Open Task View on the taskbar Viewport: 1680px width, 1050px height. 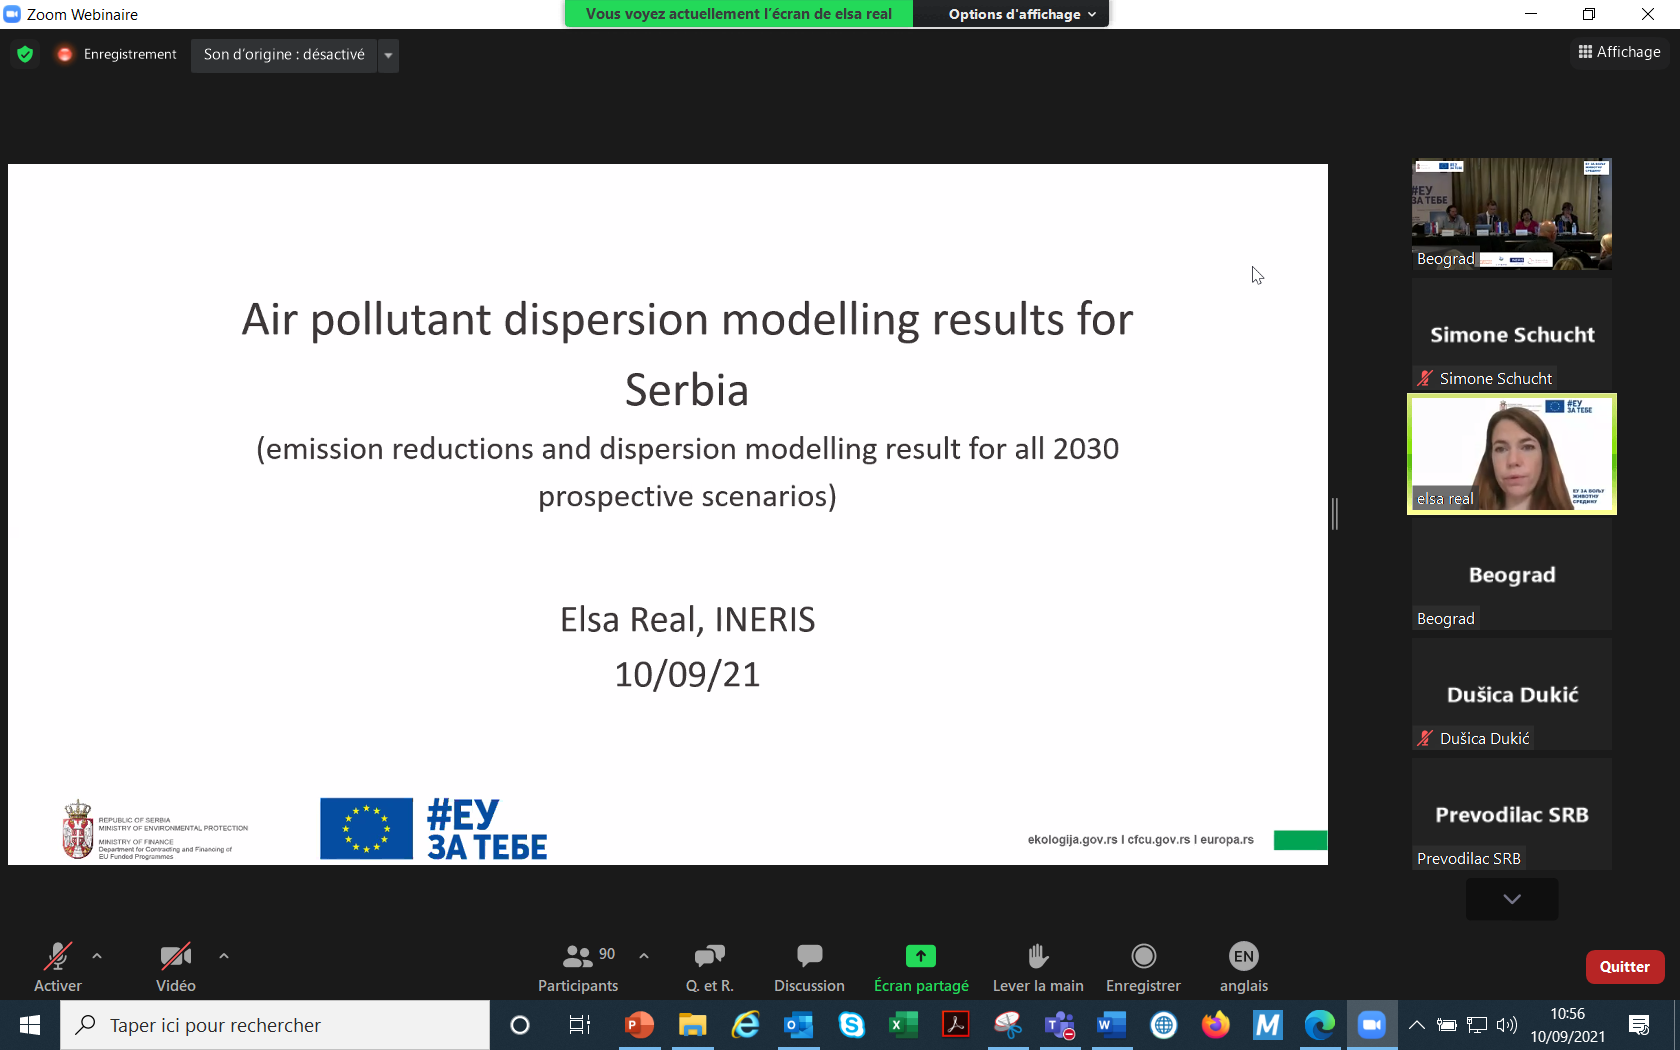tap(580, 1025)
